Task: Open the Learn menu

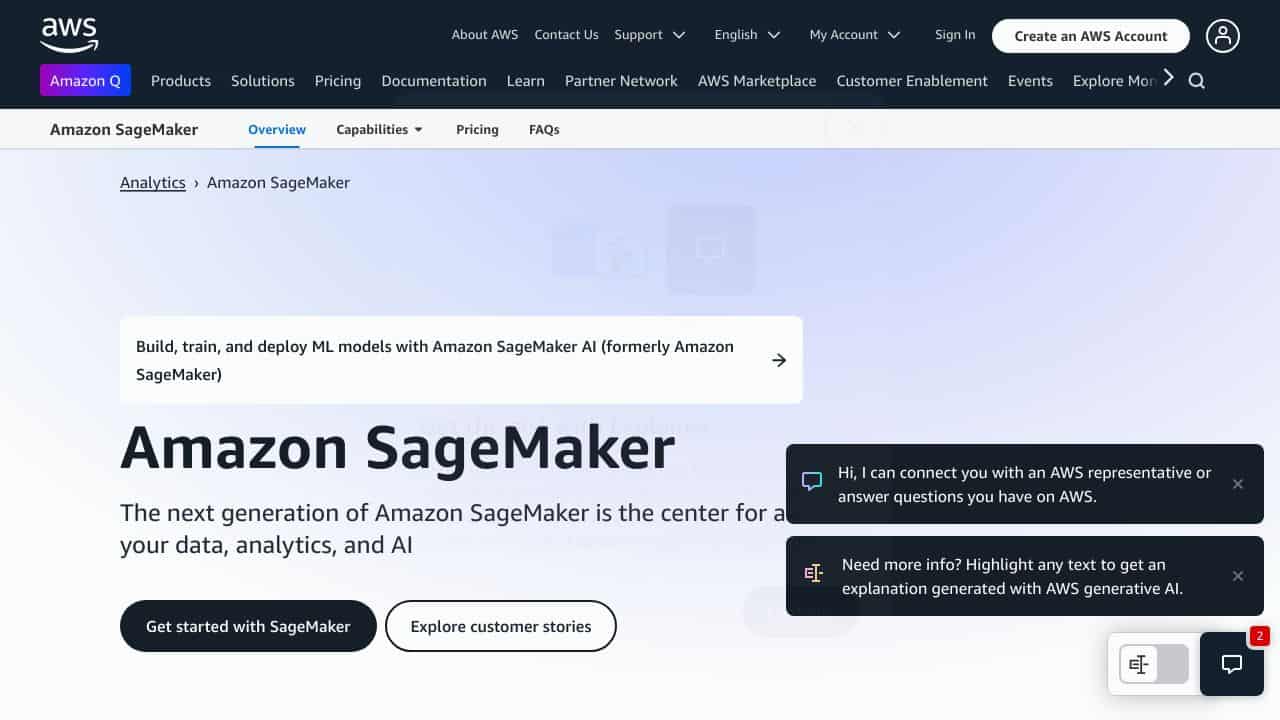Action: pyautogui.click(x=526, y=81)
